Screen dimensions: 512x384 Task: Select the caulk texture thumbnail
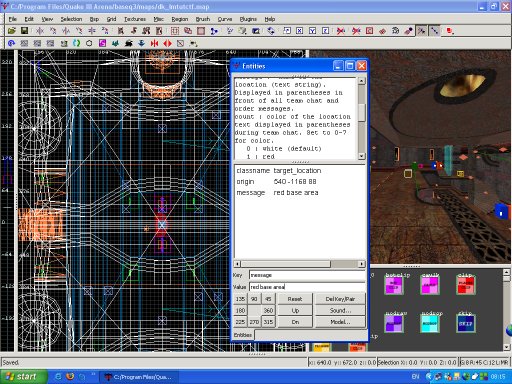pyautogui.click(x=430, y=285)
